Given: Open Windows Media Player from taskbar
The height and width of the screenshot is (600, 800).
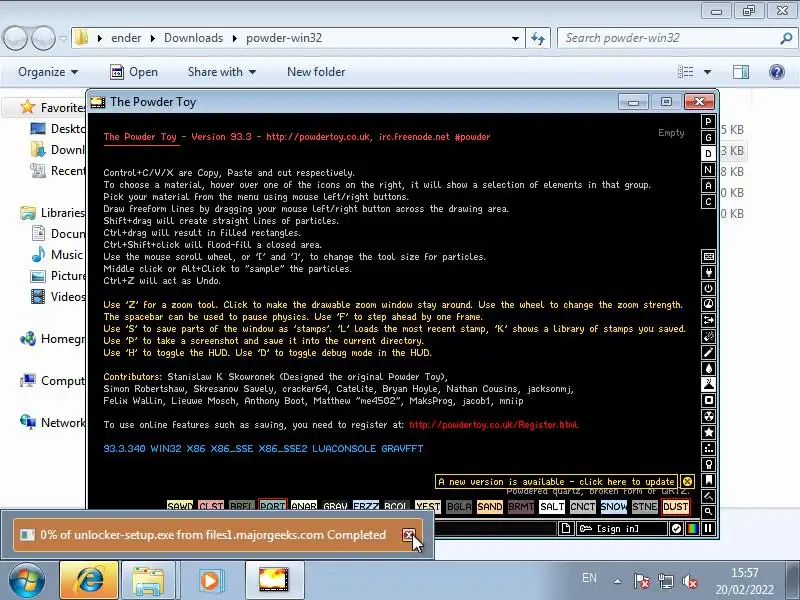Looking at the screenshot, I should [210, 580].
